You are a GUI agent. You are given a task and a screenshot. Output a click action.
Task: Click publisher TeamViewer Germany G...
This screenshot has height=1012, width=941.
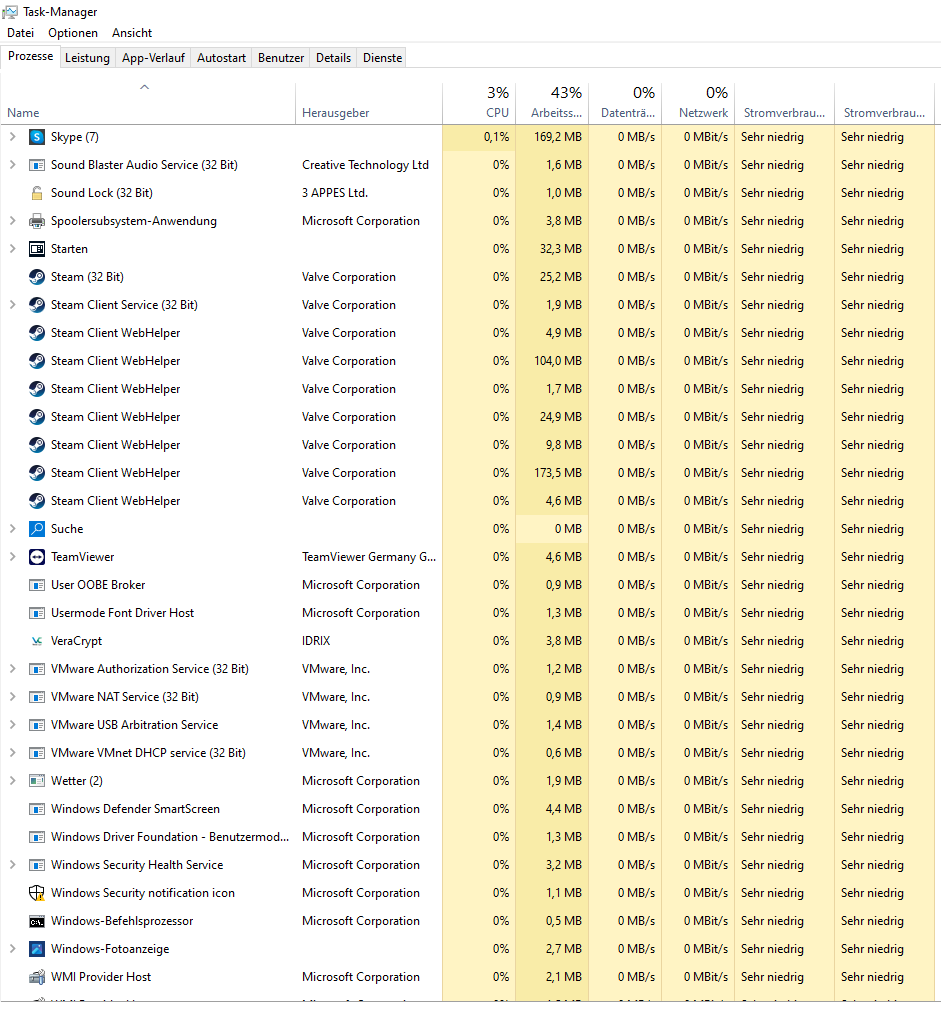[x=369, y=557]
